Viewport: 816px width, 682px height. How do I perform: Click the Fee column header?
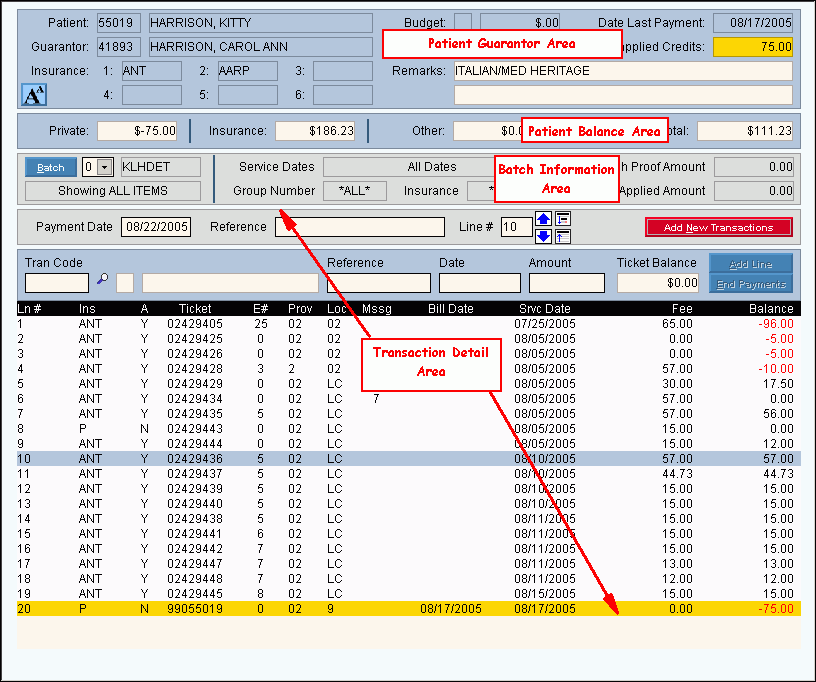click(x=682, y=308)
